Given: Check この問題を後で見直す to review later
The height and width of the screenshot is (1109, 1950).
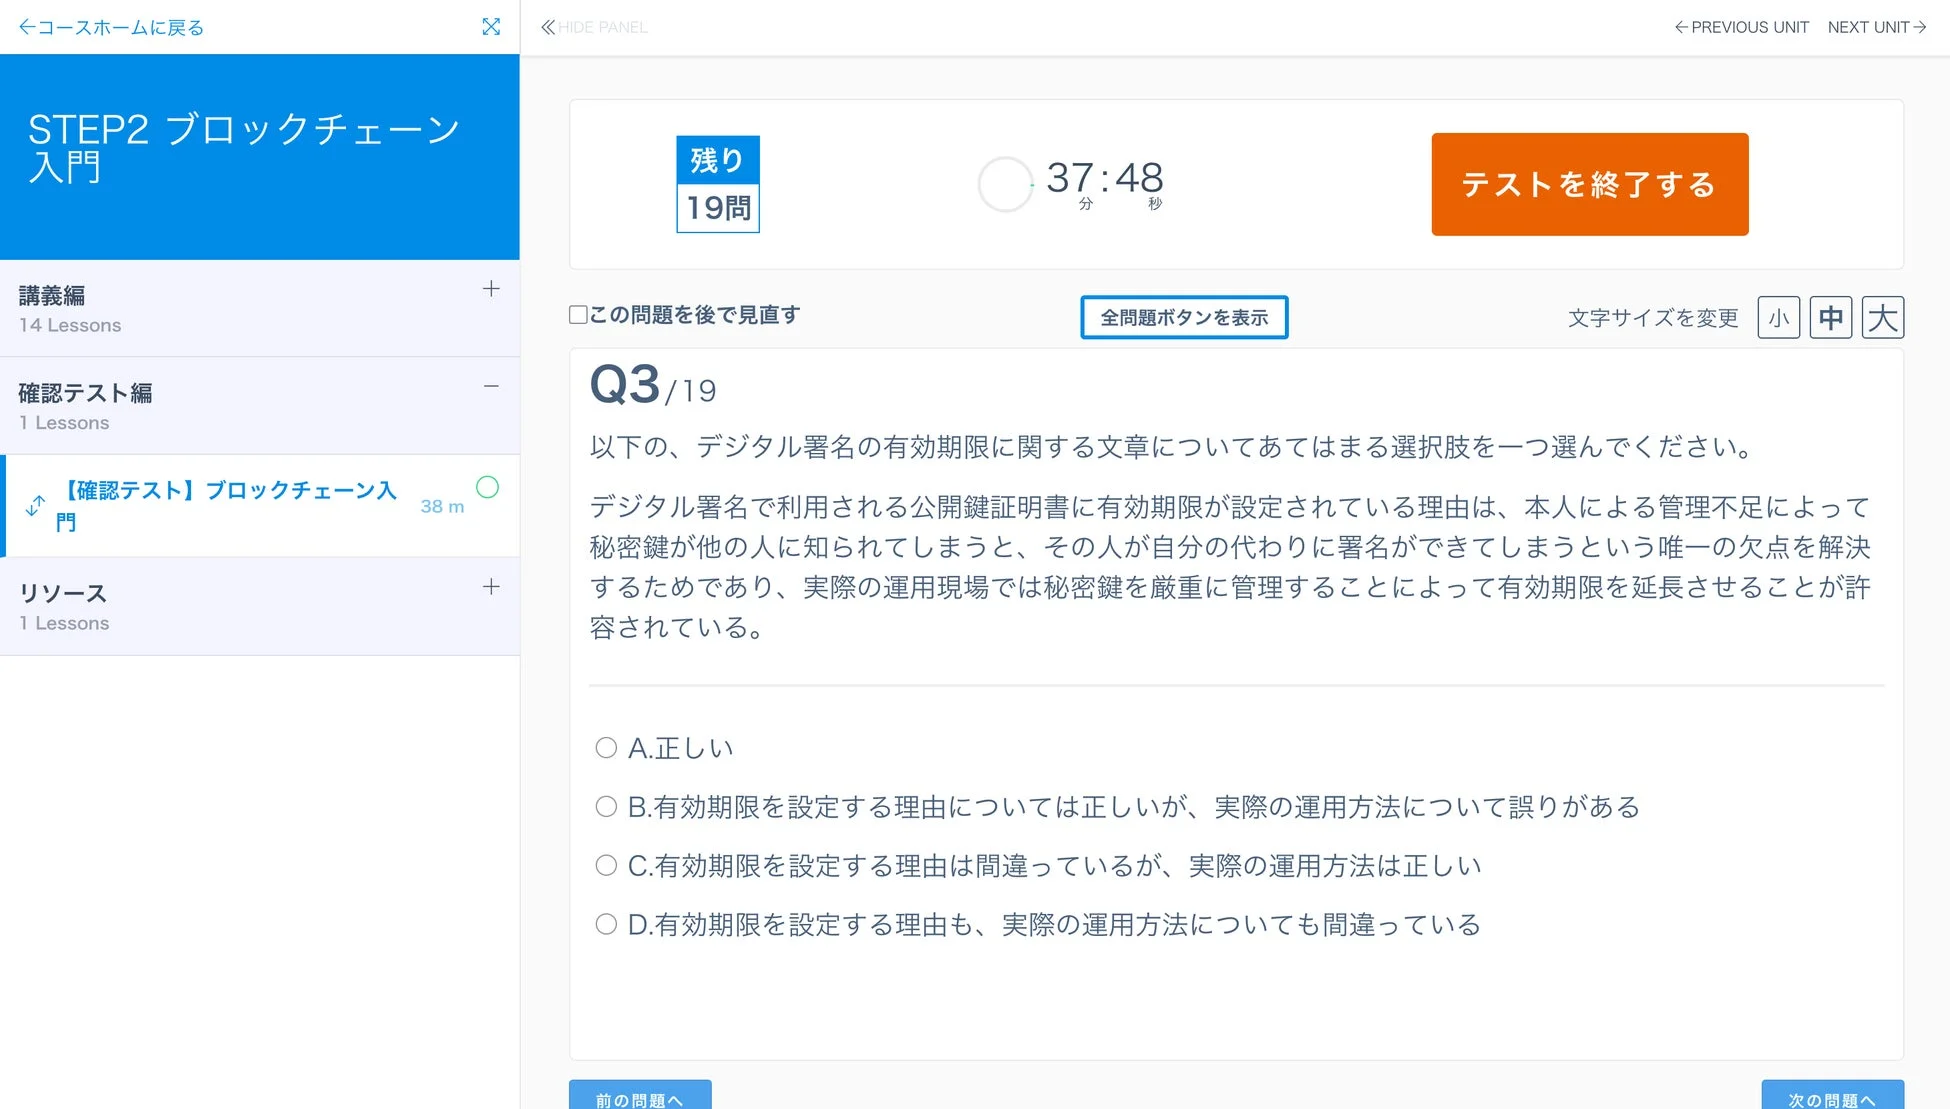Looking at the screenshot, I should pyautogui.click(x=578, y=314).
